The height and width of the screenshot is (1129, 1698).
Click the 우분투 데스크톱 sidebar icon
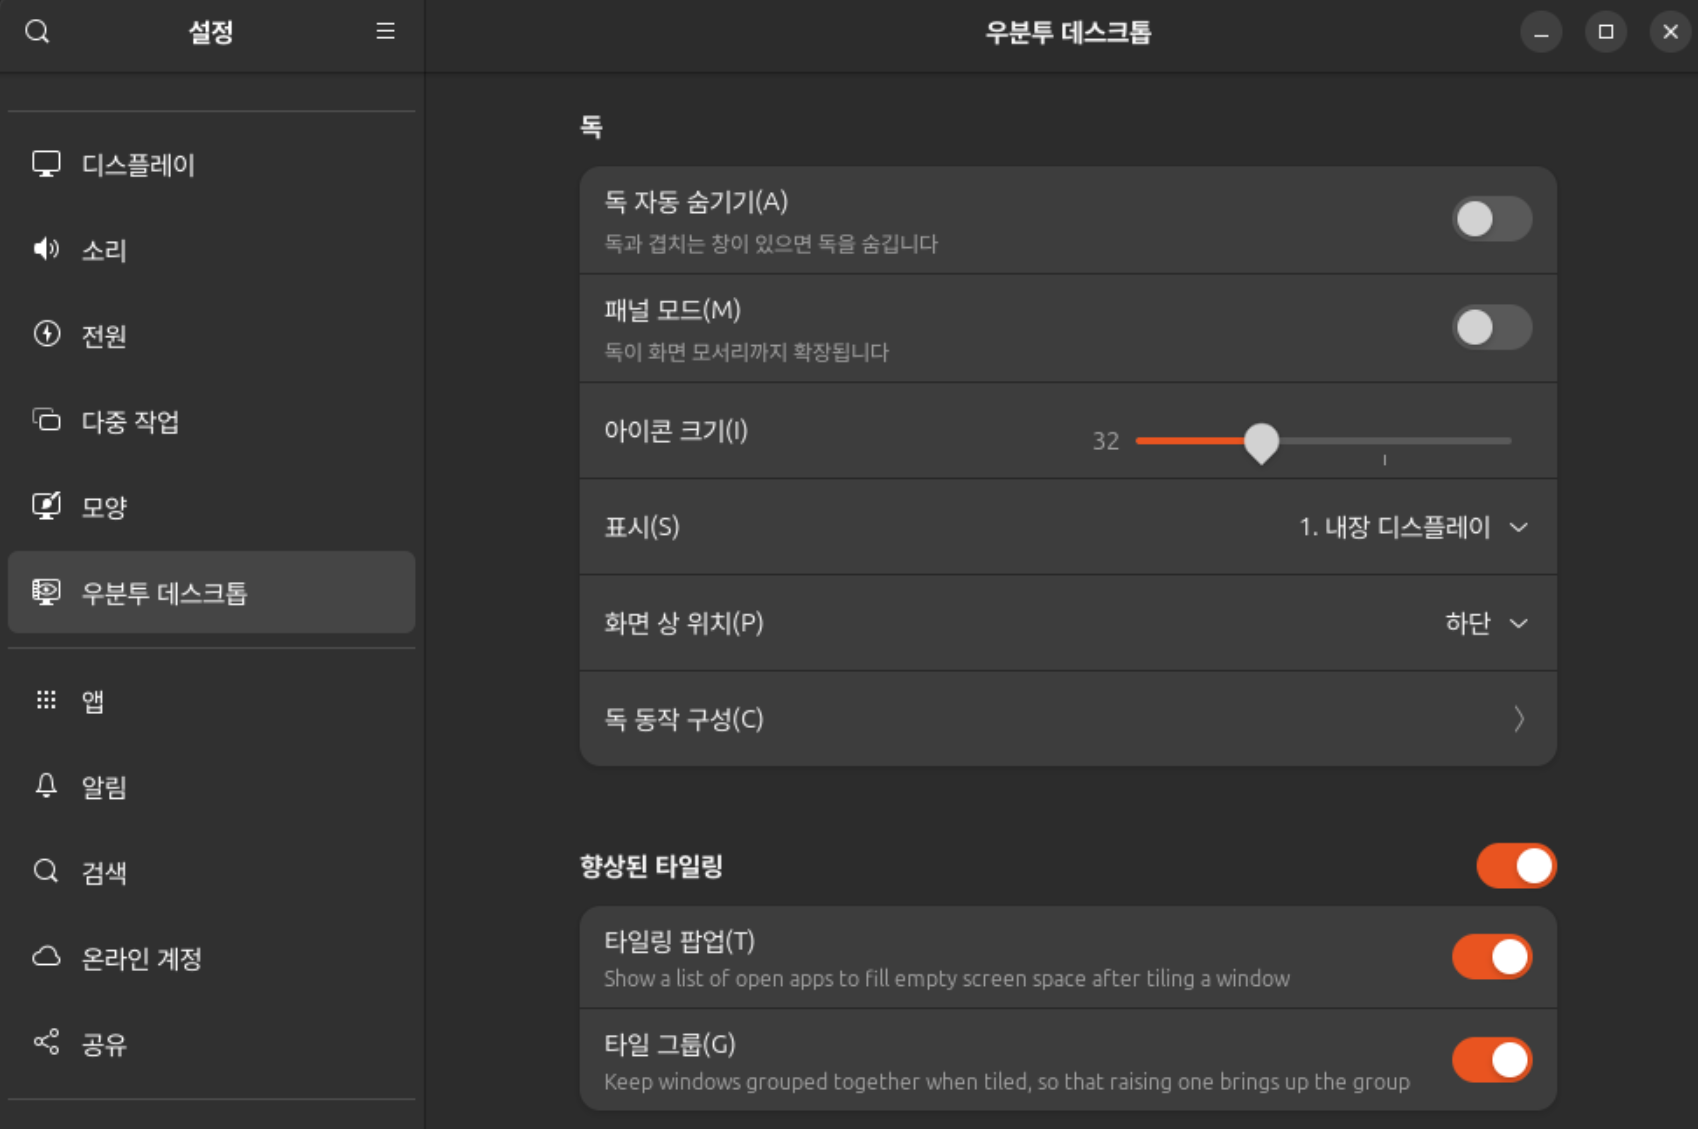point(46,592)
